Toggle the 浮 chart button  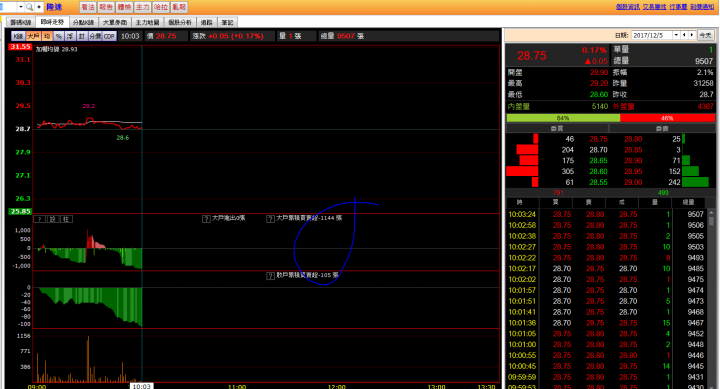click(x=70, y=36)
